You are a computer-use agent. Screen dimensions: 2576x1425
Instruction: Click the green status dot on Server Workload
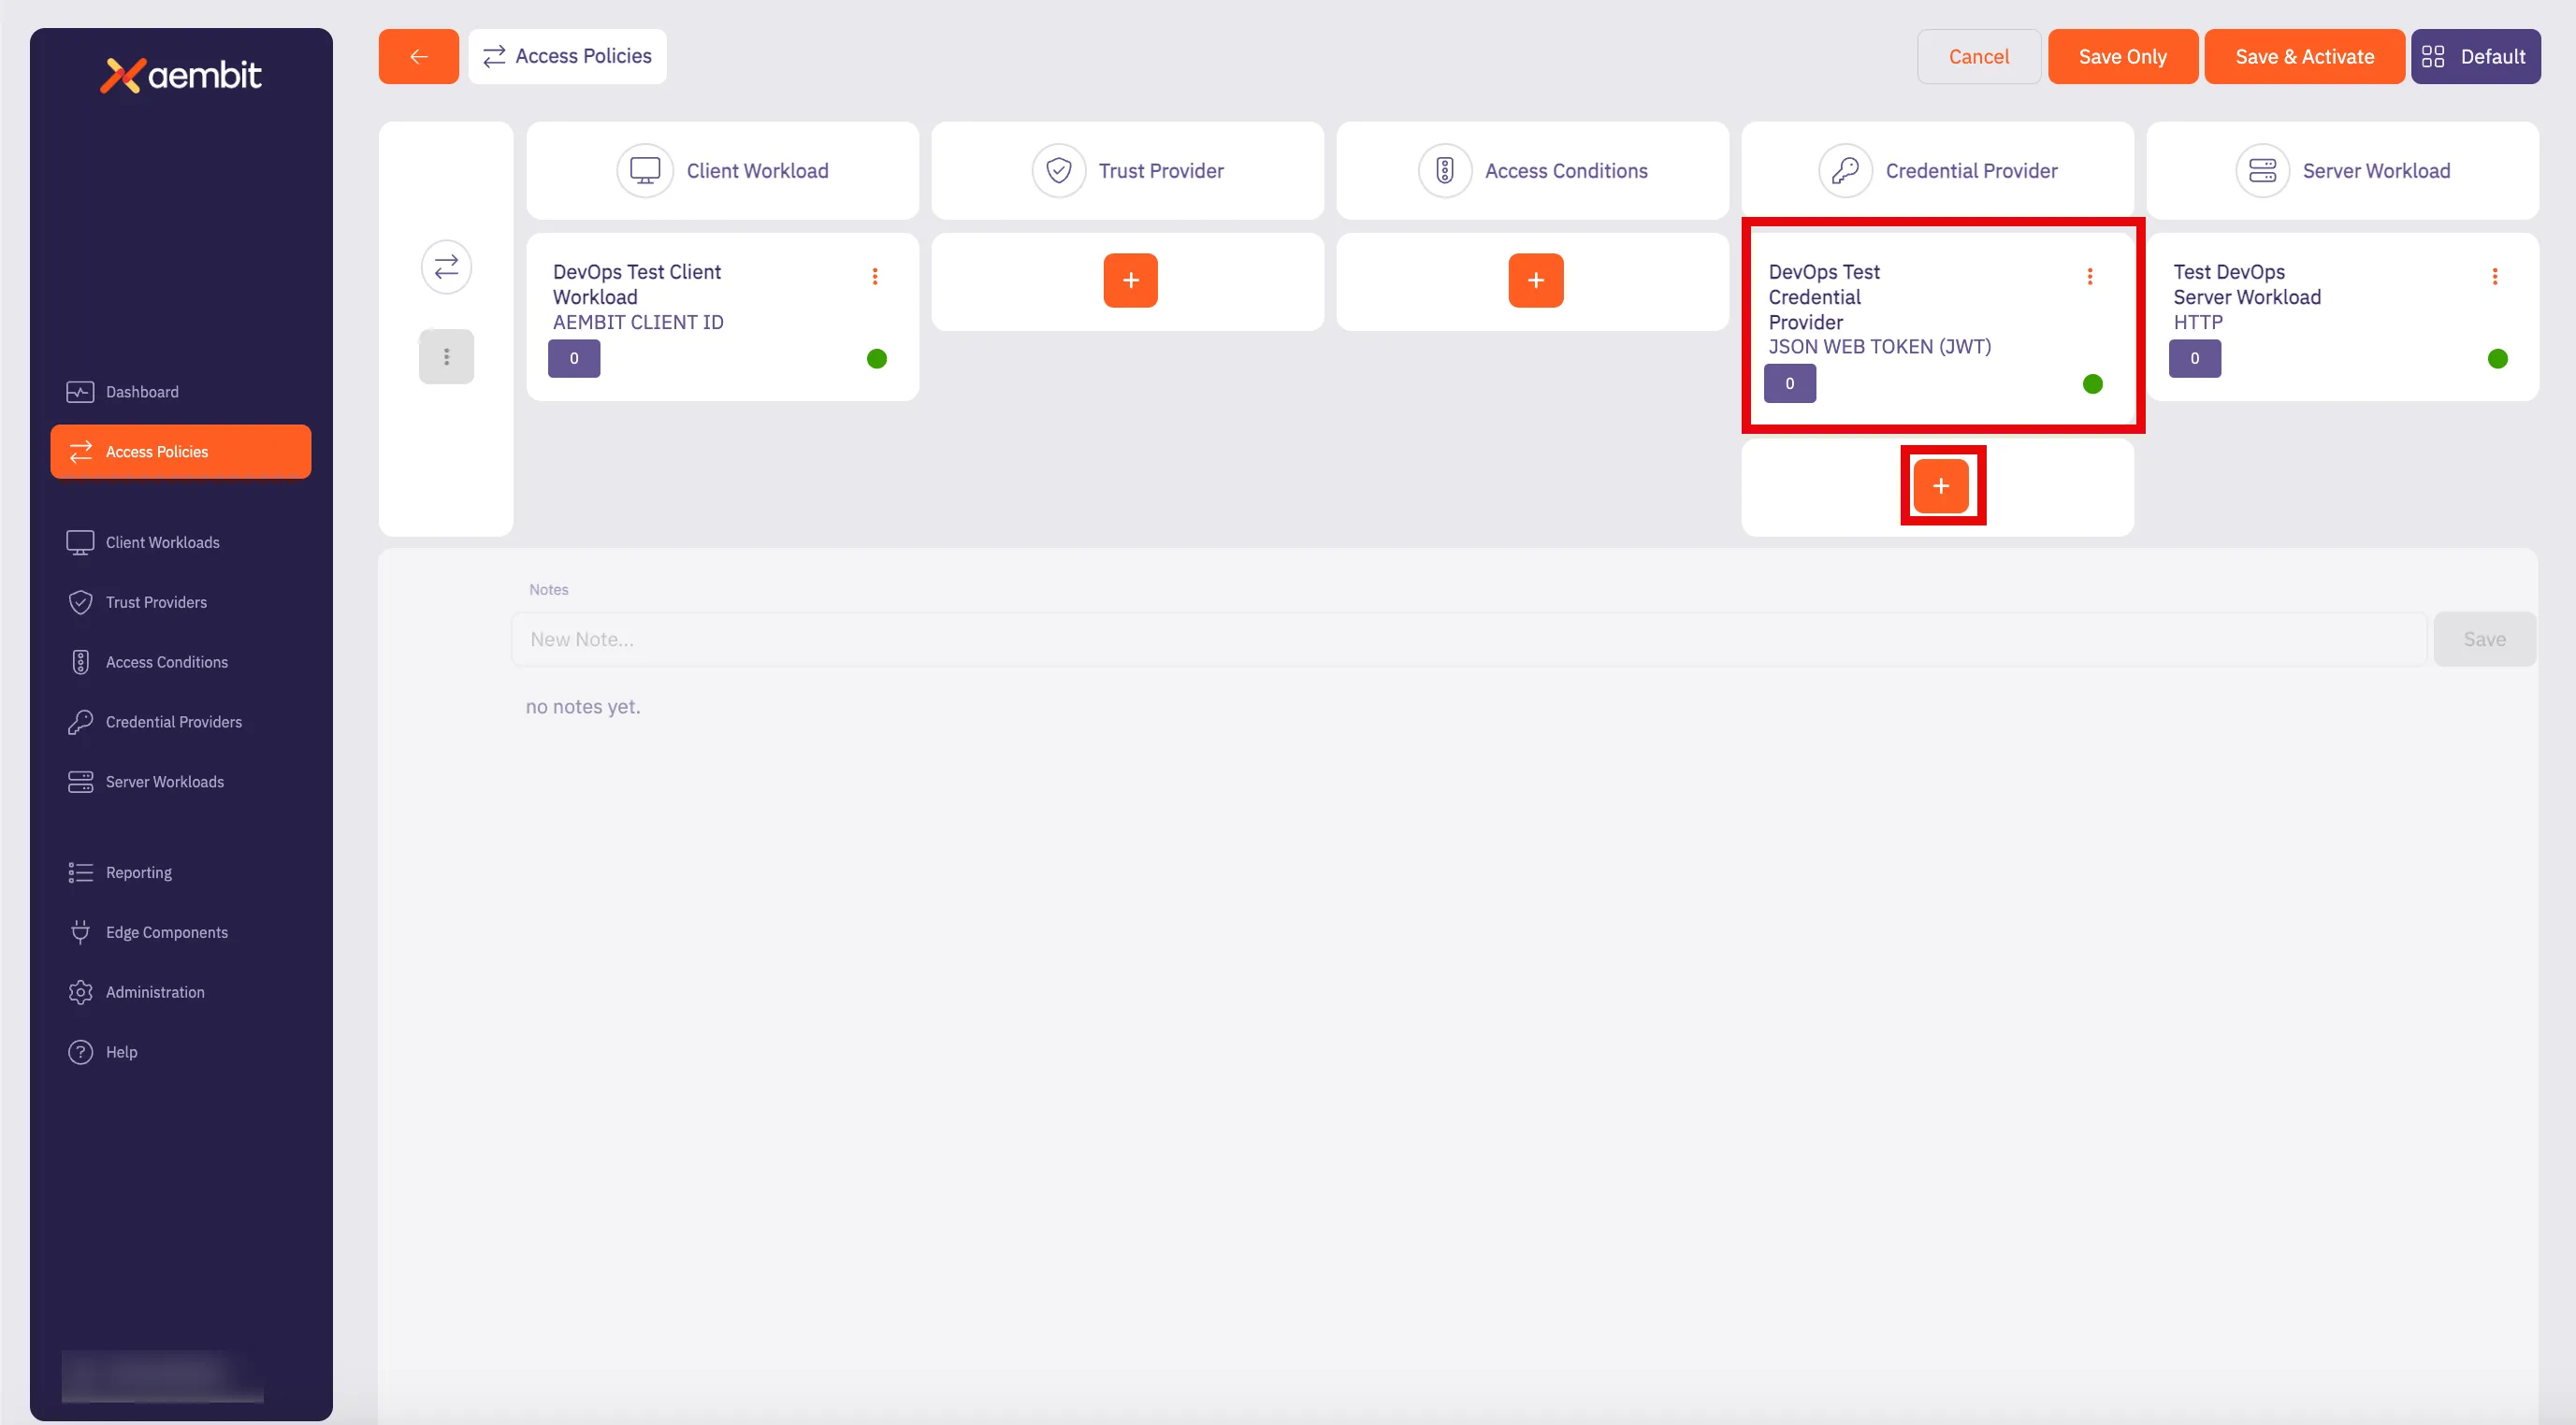click(x=2497, y=358)
